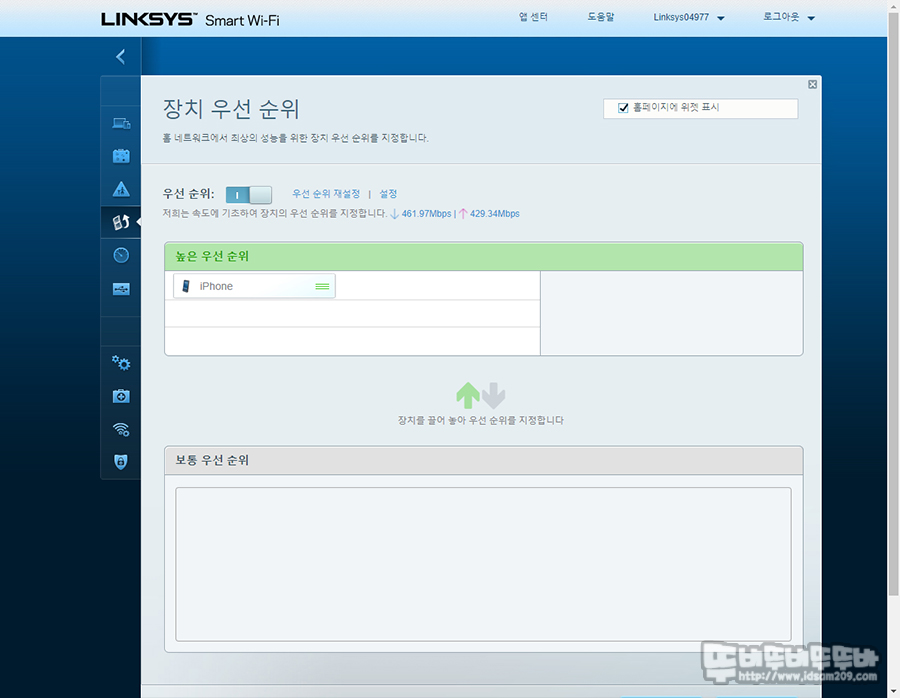This screenshot has height=698, width=900.
Task: Click the Linksys Smart Wi-Fi logo
Action: pos(190,20)
